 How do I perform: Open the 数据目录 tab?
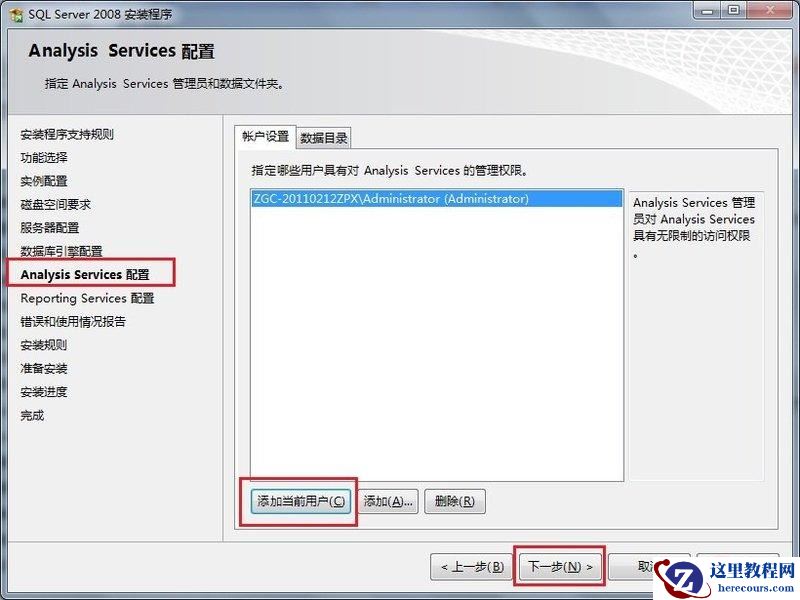(x=323, y=138)
